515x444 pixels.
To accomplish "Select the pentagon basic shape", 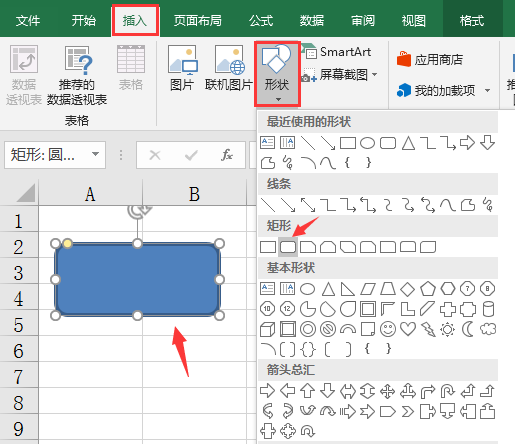I will click(x=428, y=289).
